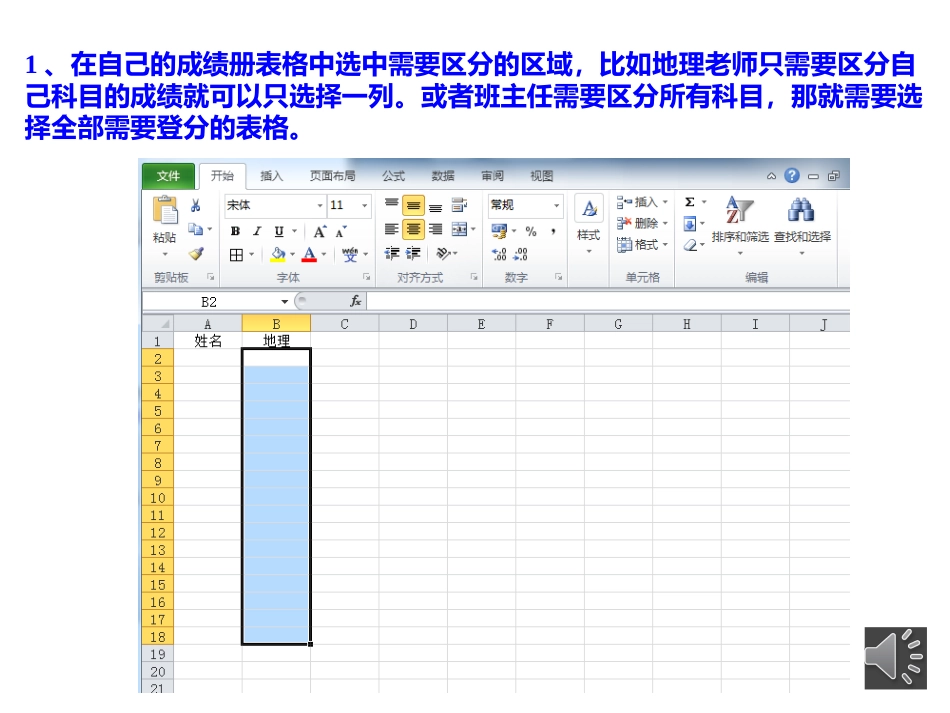Click the Font Color red A

[x=309, y=254]
